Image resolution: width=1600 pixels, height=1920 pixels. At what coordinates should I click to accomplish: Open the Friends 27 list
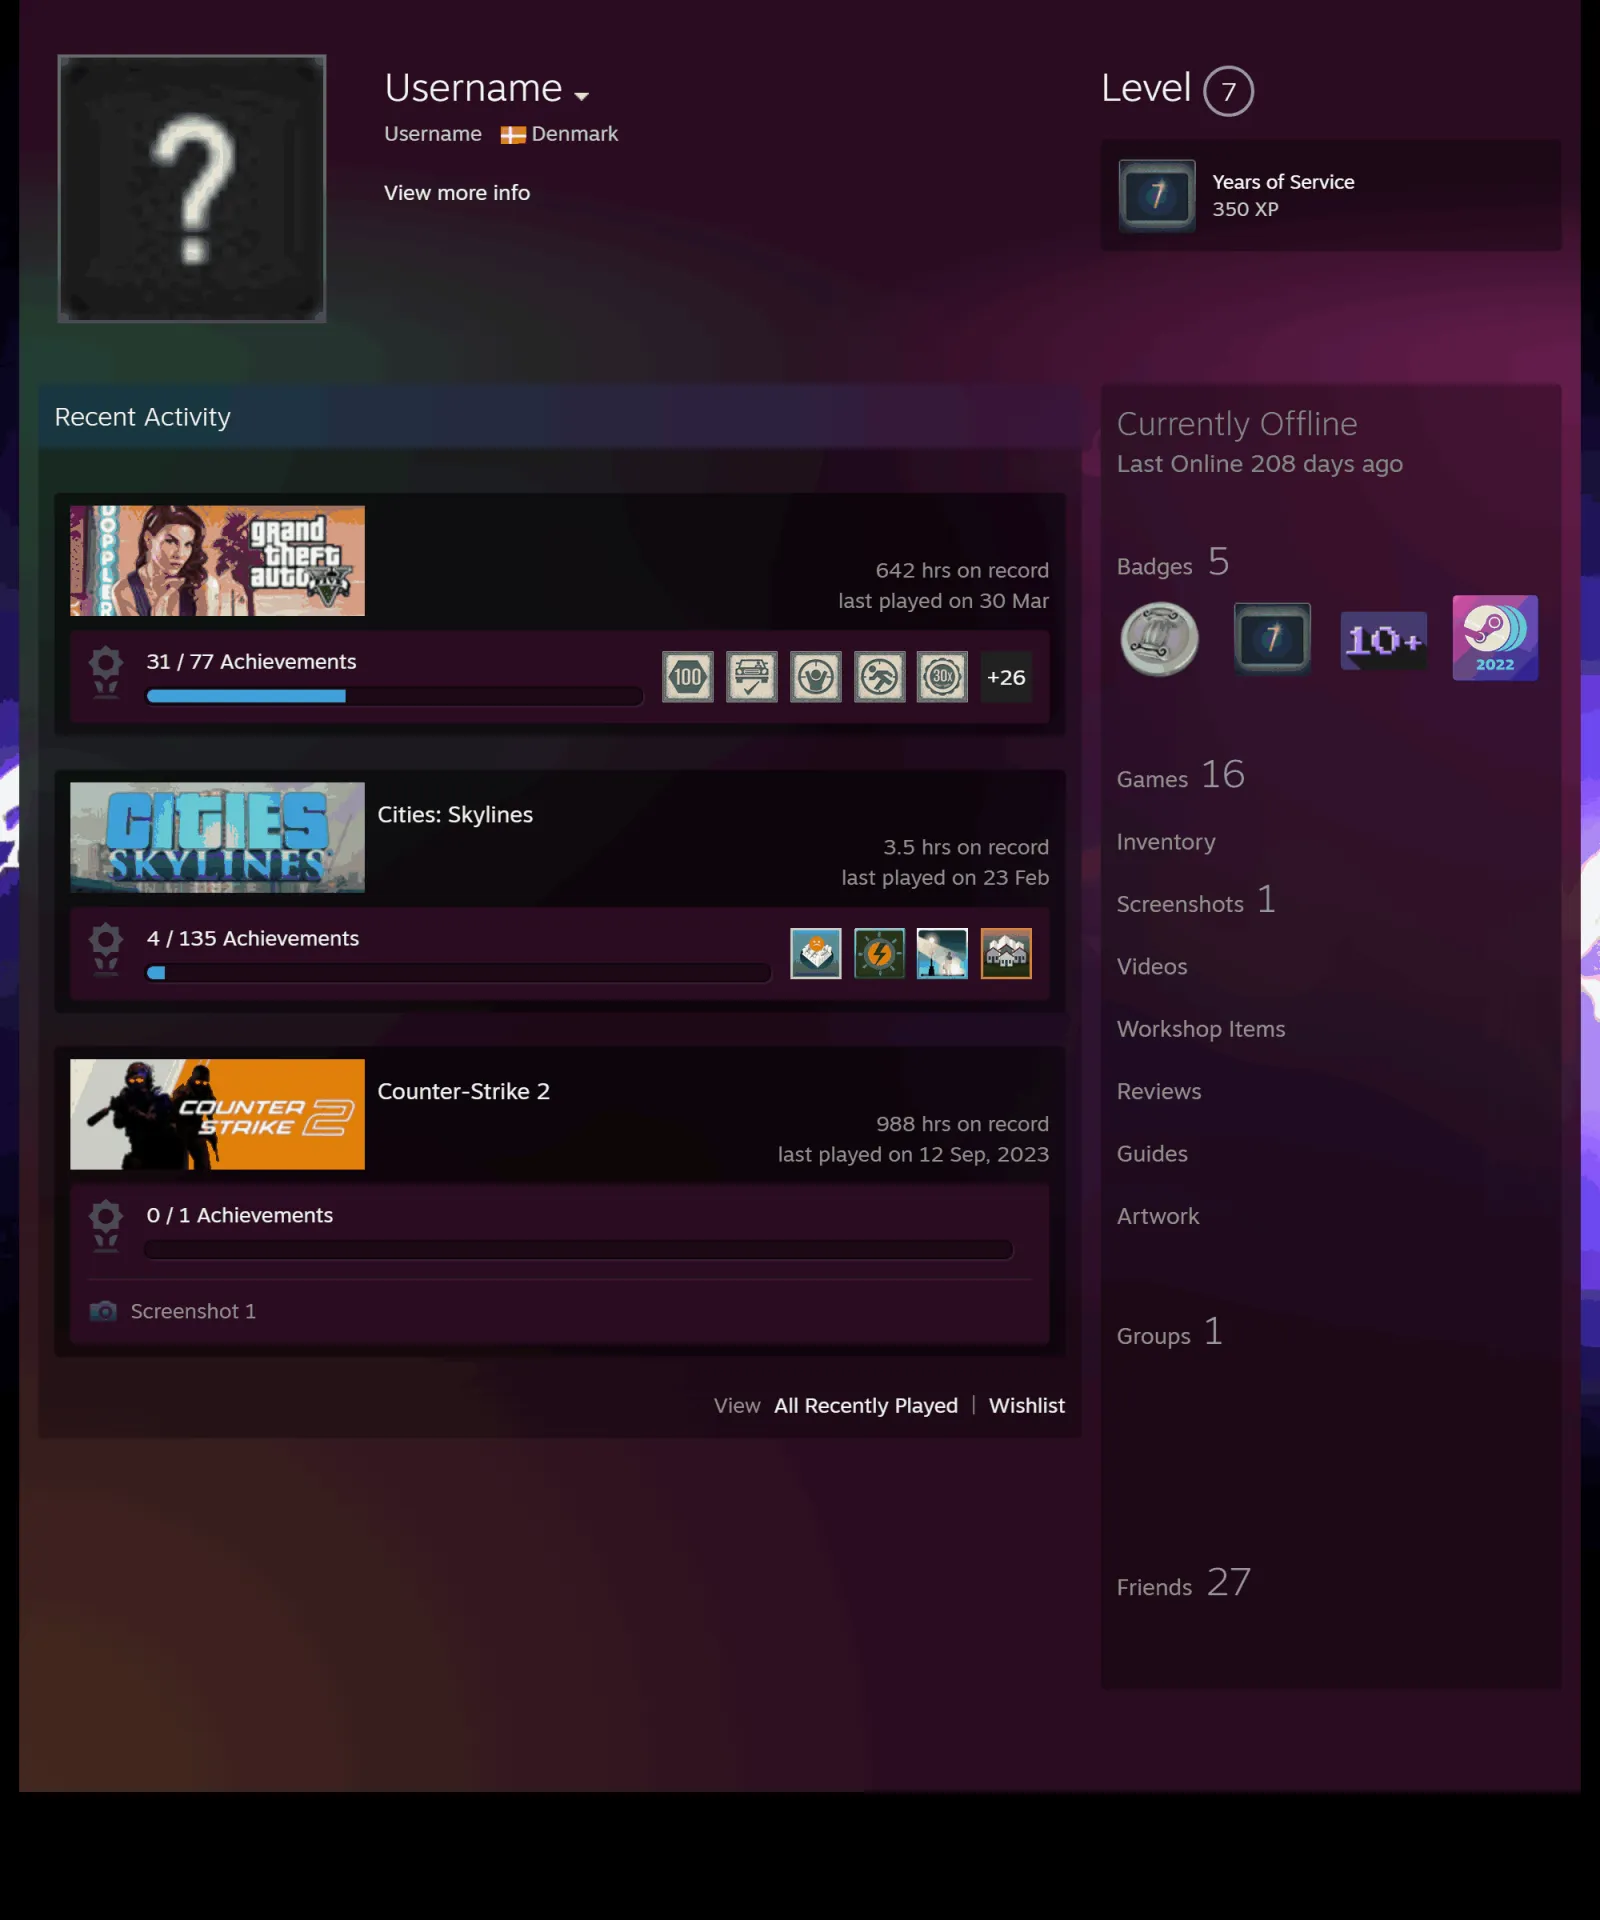(1184, 1585)
